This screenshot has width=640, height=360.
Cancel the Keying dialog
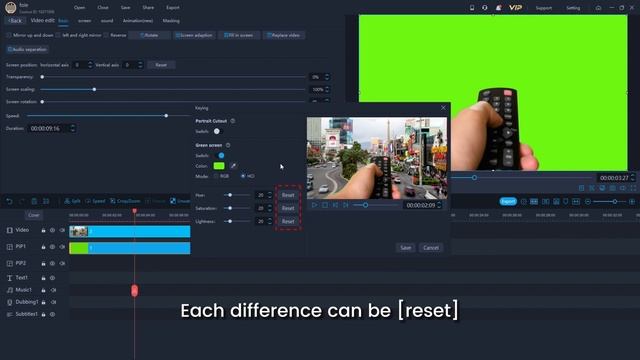(431, 248)
